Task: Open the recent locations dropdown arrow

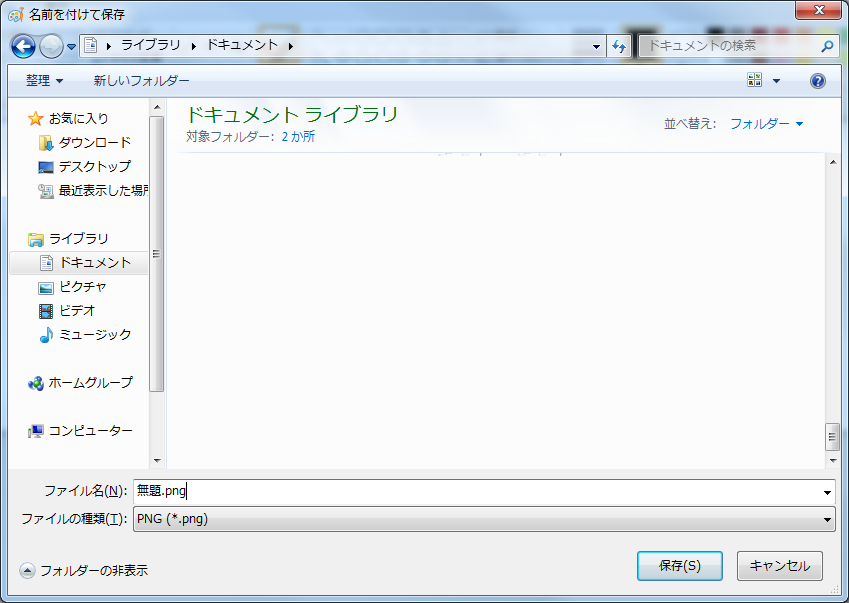Action: (x=71, y=47)
